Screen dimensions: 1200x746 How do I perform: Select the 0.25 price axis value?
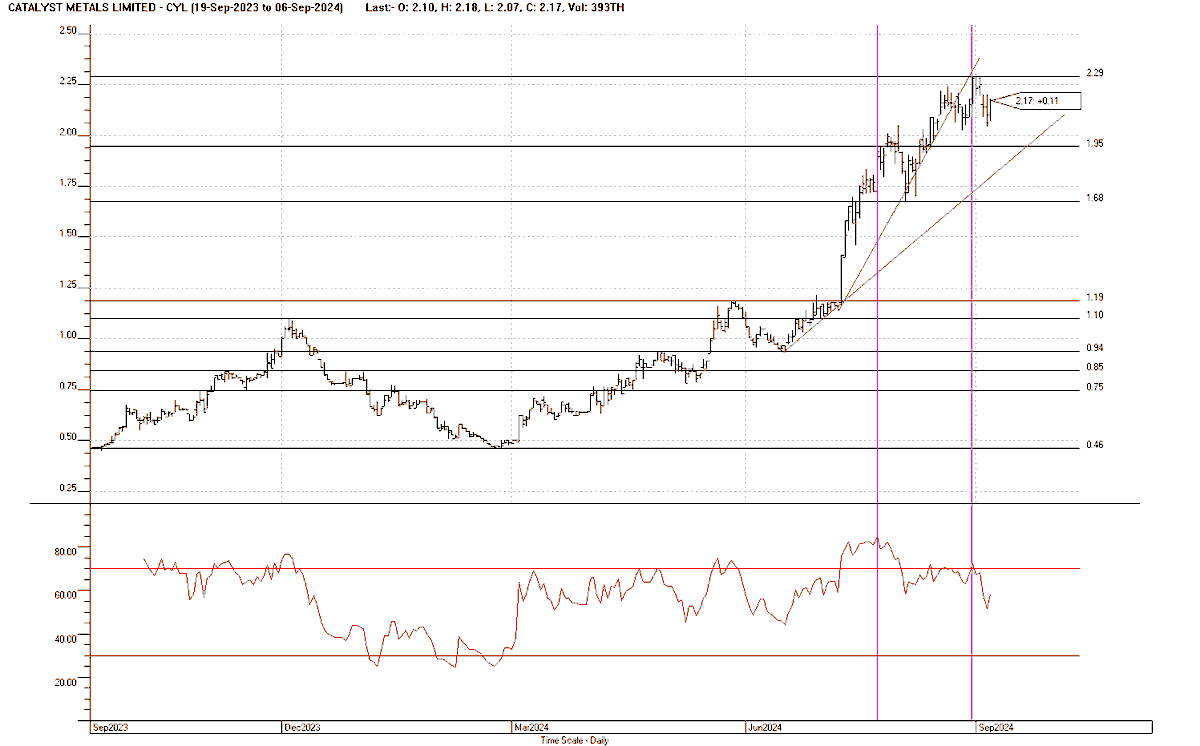tap(68, 488)
